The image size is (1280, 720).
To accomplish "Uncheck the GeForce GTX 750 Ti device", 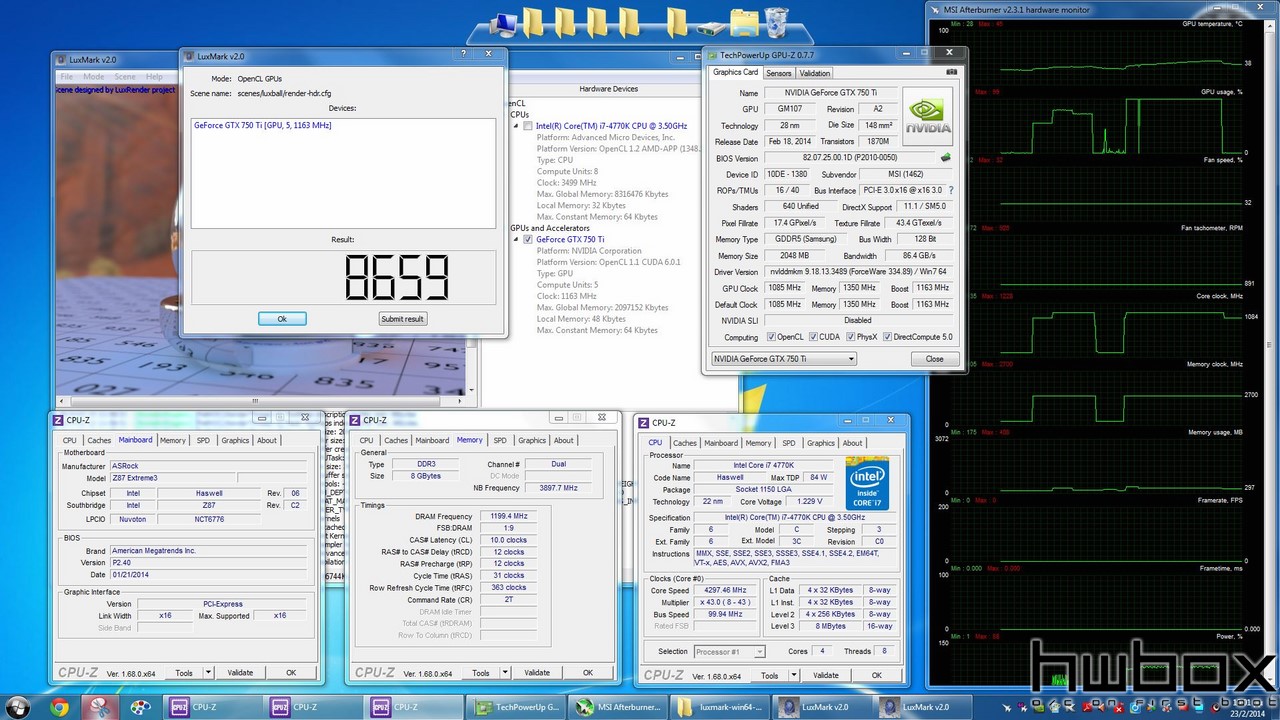I will pyautogui.click(x=528, y=239).
